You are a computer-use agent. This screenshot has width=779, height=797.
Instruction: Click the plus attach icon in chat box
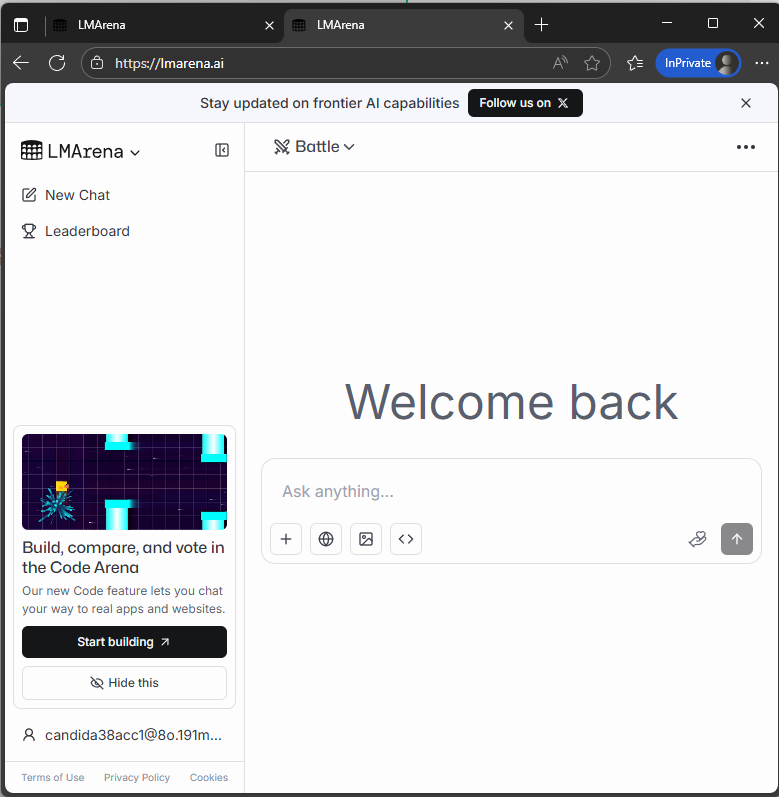286,539
